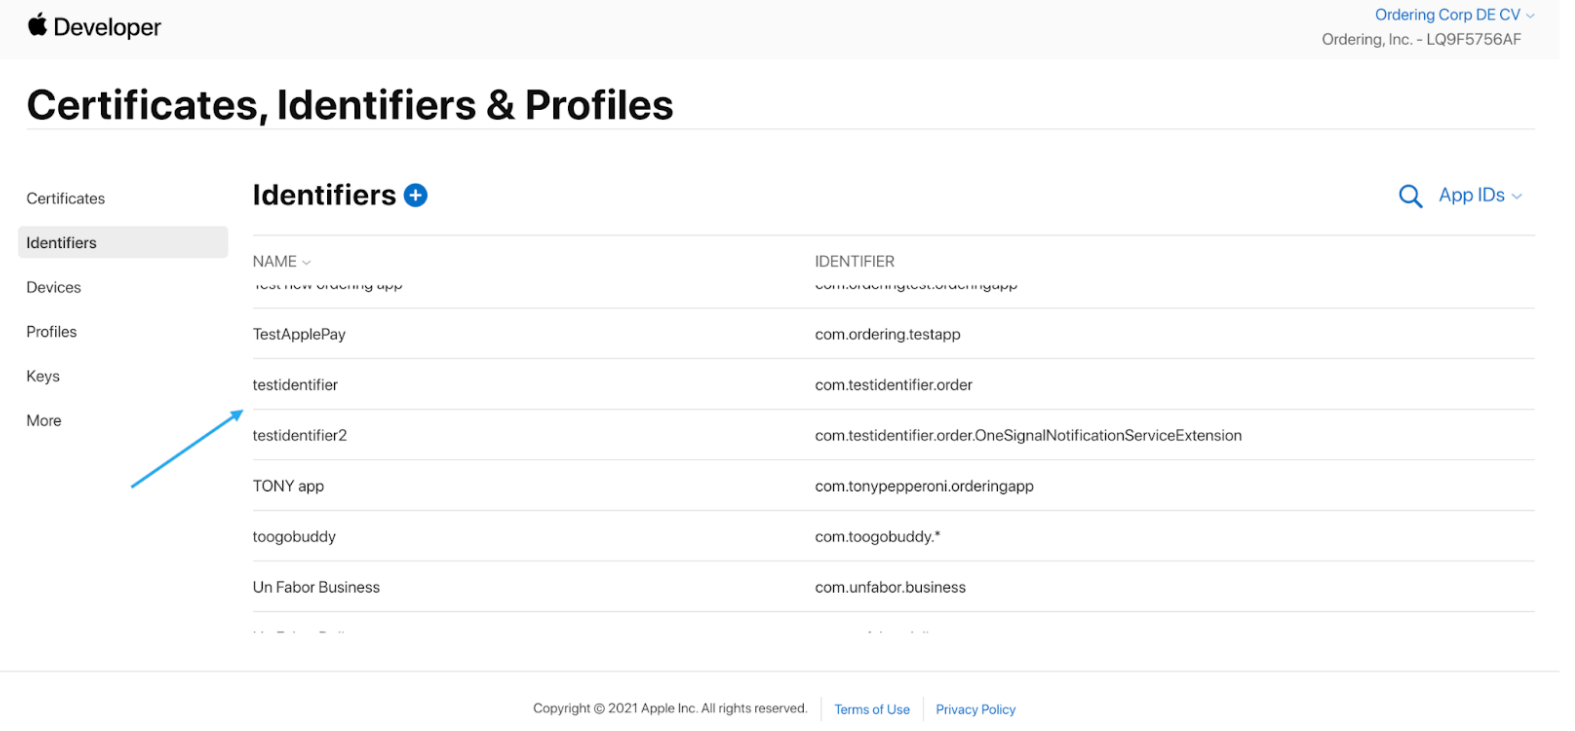The height and width of the screenshot is (731, 1575).
Task: Select the Un Fabor Business identifier
Action: [x=316, y=587]
